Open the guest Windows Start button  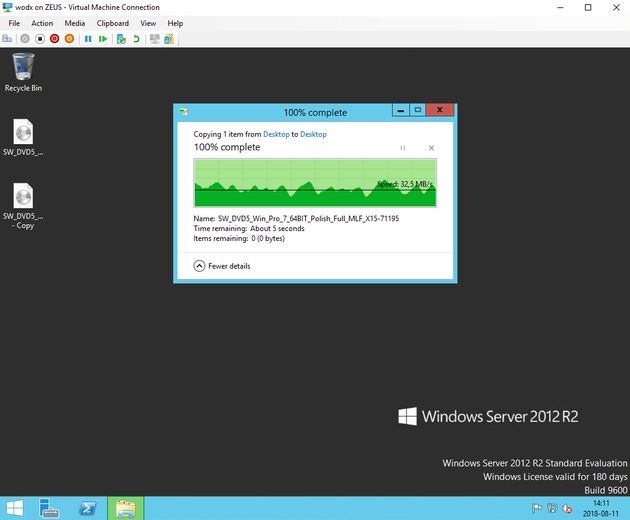click(x=15, y=508)
